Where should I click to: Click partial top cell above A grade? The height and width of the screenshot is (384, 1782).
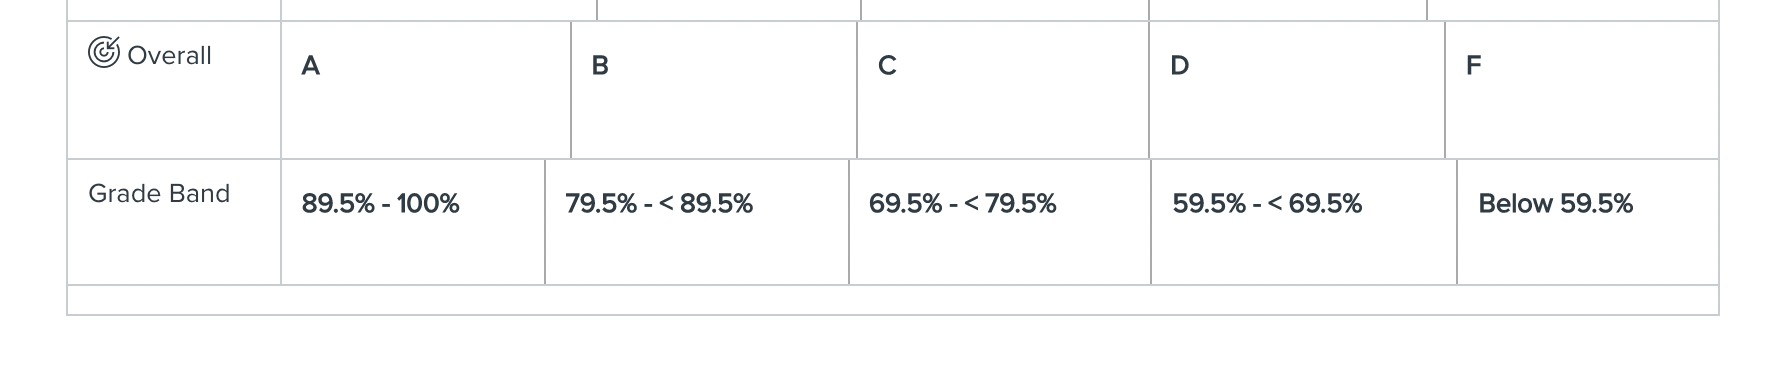point(439,10)
